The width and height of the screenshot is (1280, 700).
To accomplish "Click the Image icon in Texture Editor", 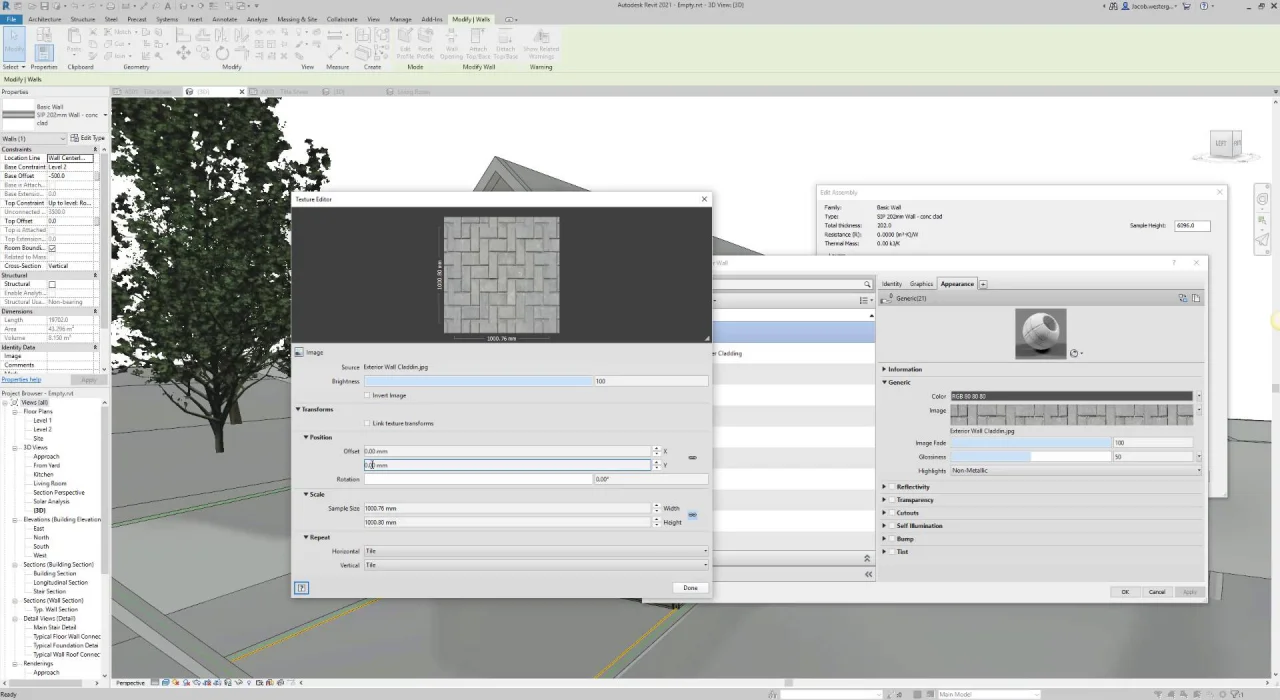I will coord(299,352).
